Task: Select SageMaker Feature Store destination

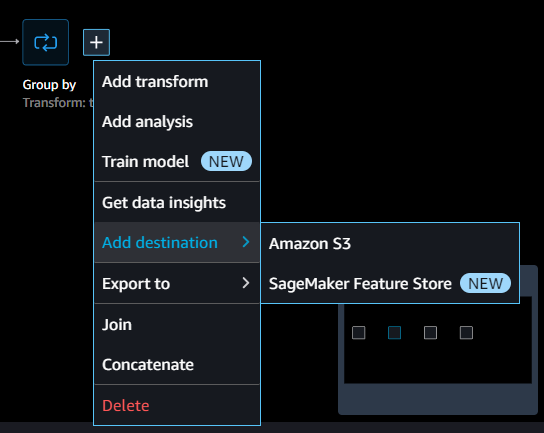Action: click(x=390, y=283)
